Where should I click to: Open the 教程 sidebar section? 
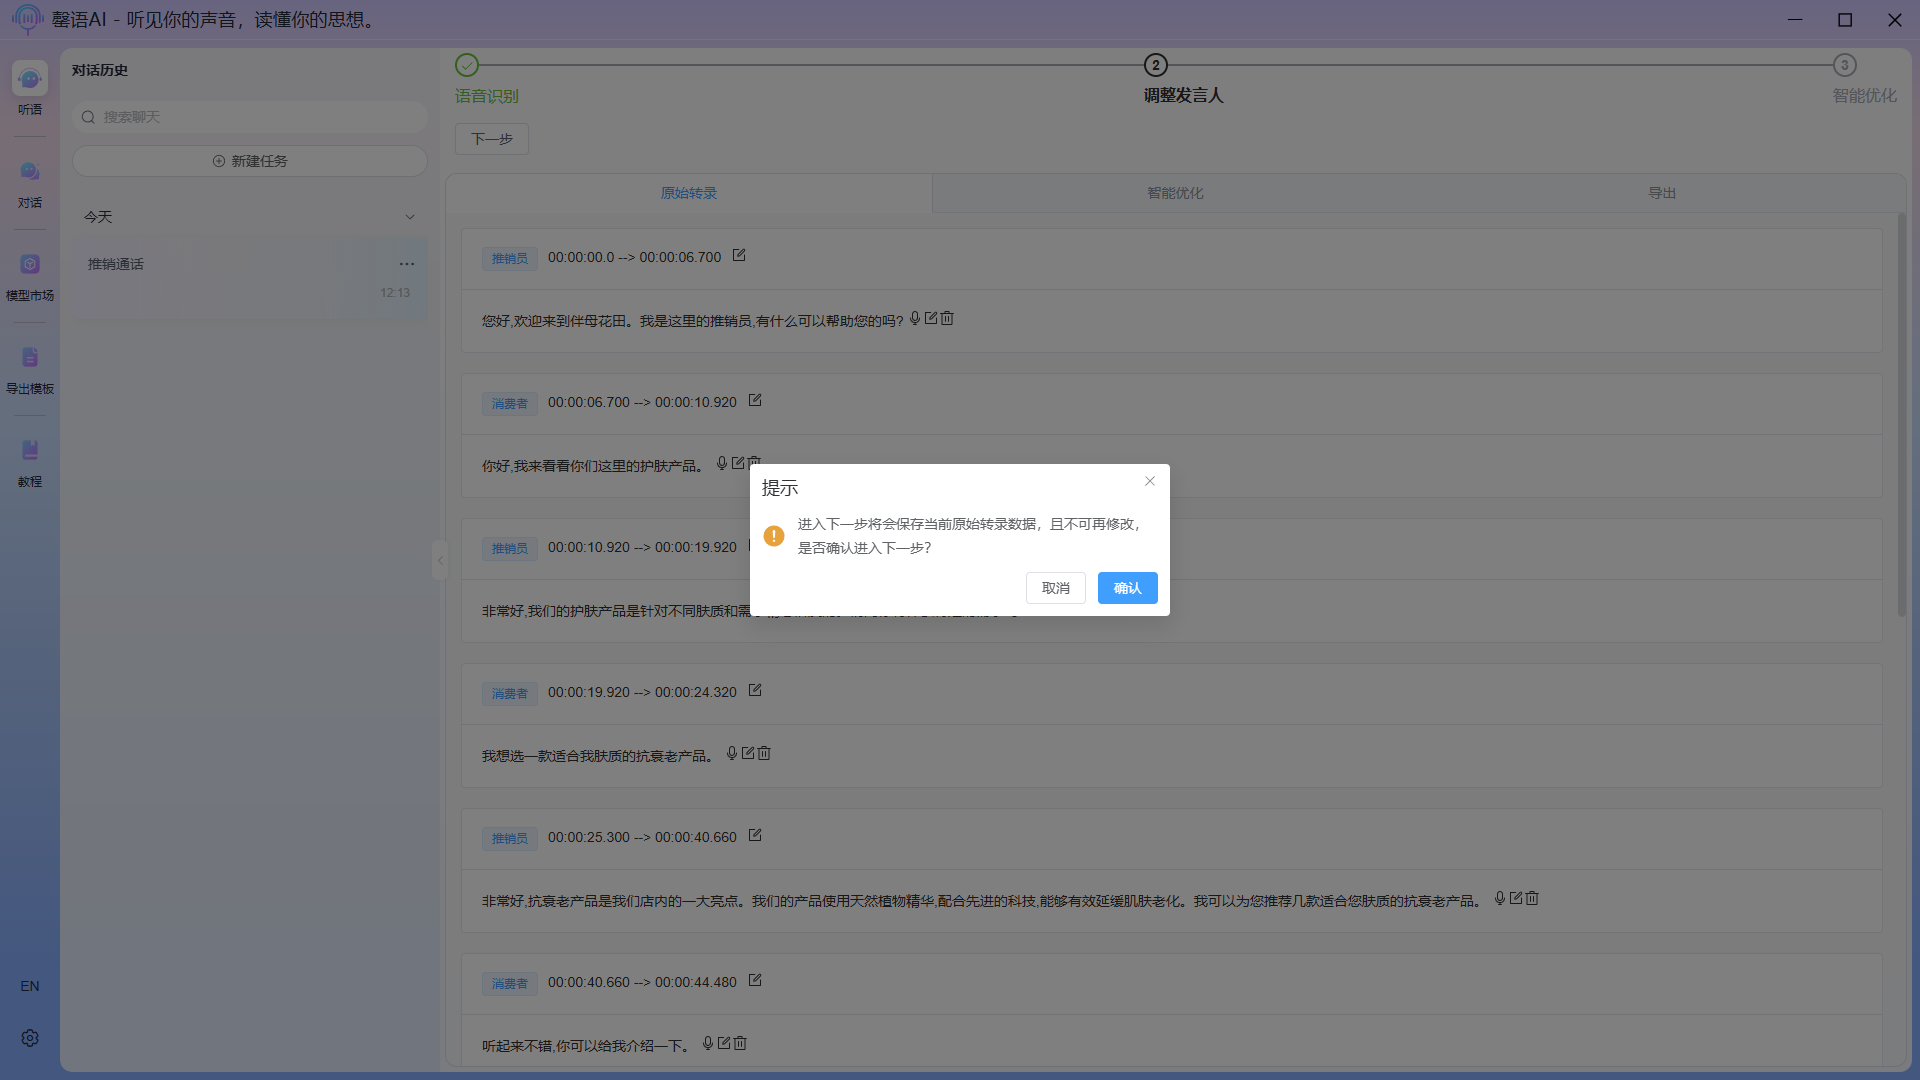click(30, 463)
